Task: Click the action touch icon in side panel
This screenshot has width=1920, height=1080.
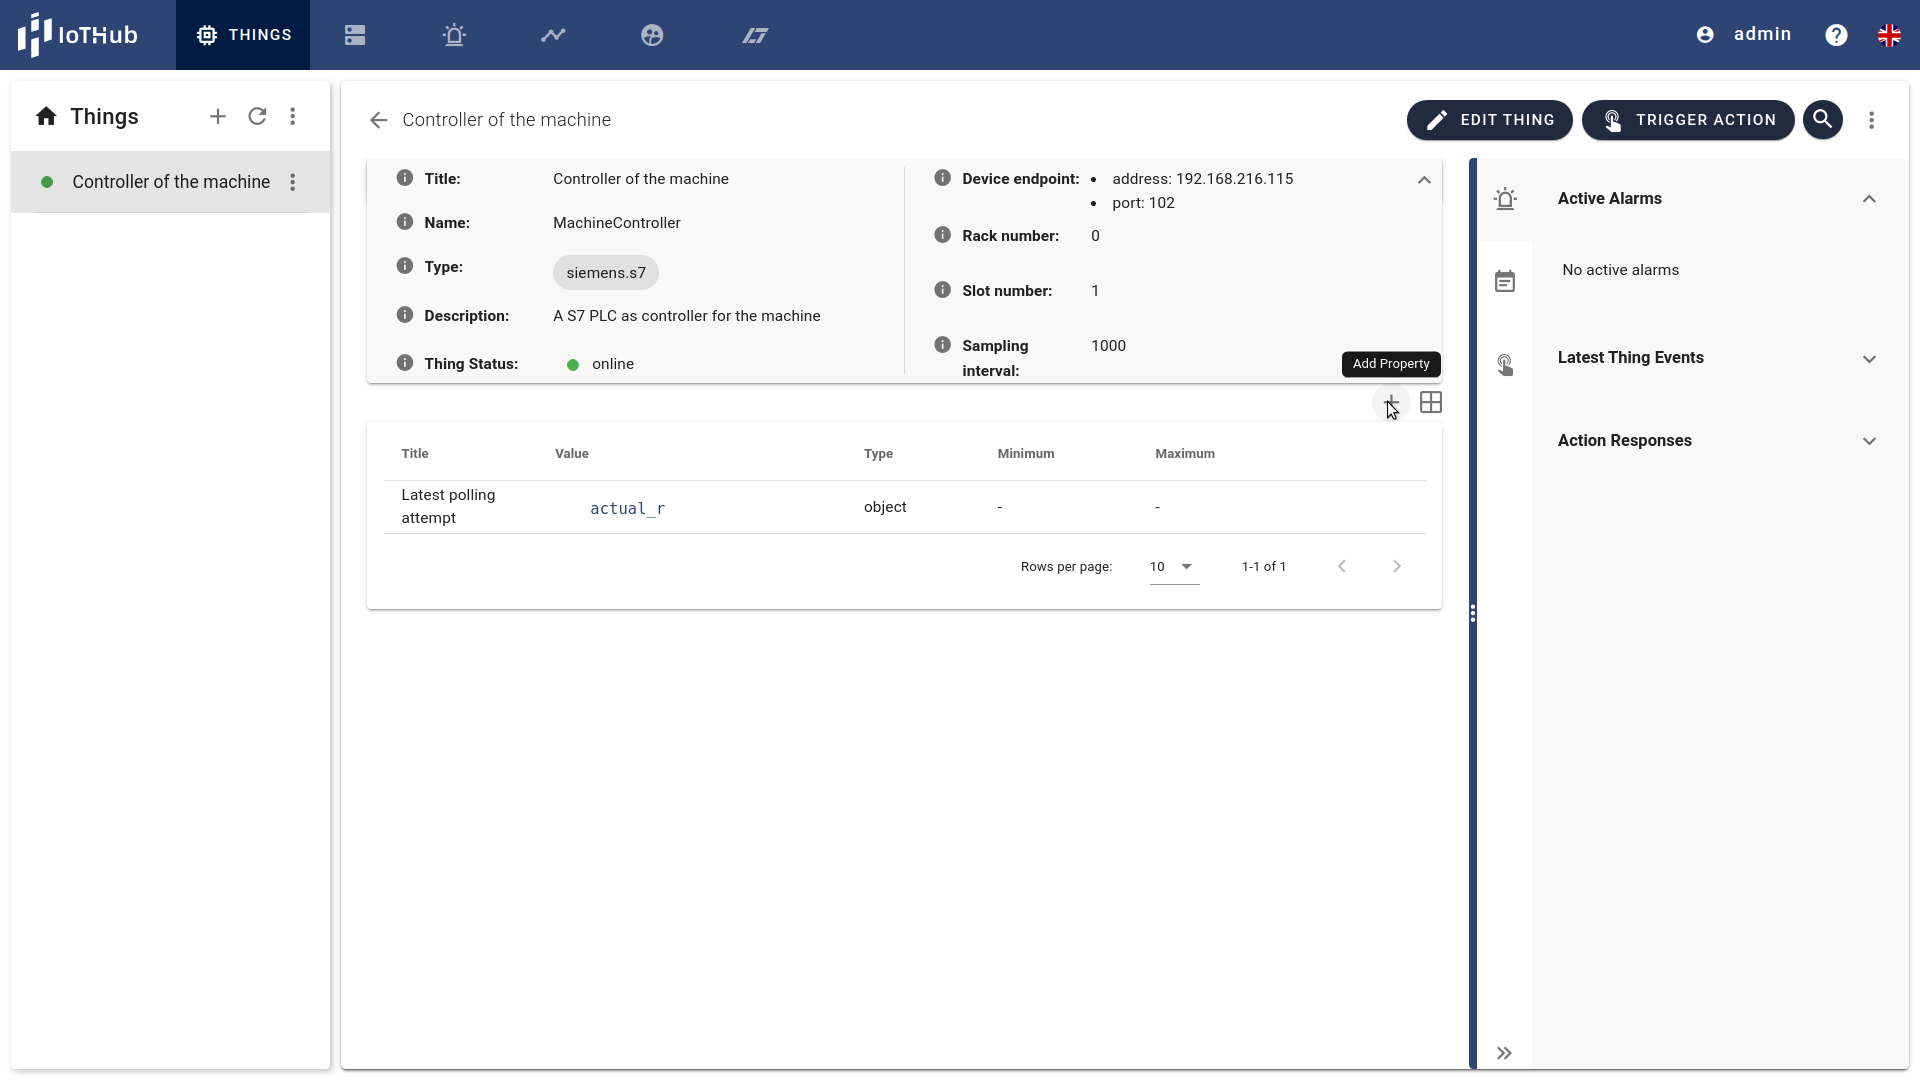Action: (x=1505, y=365)
